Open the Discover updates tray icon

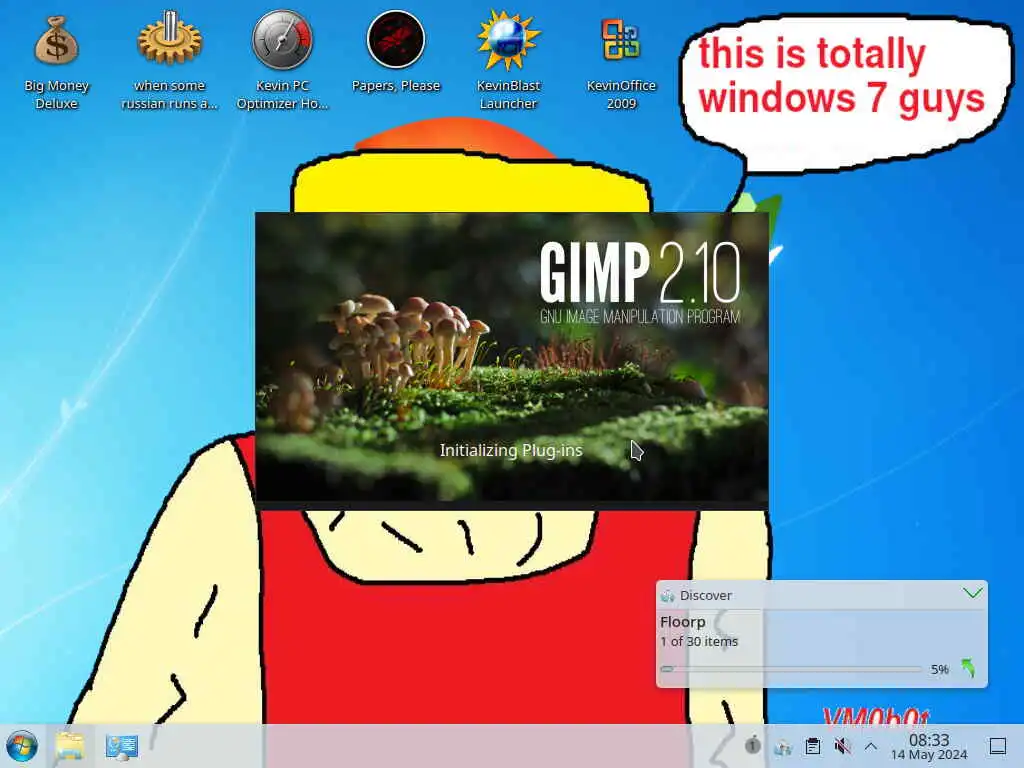pos(782,746)
